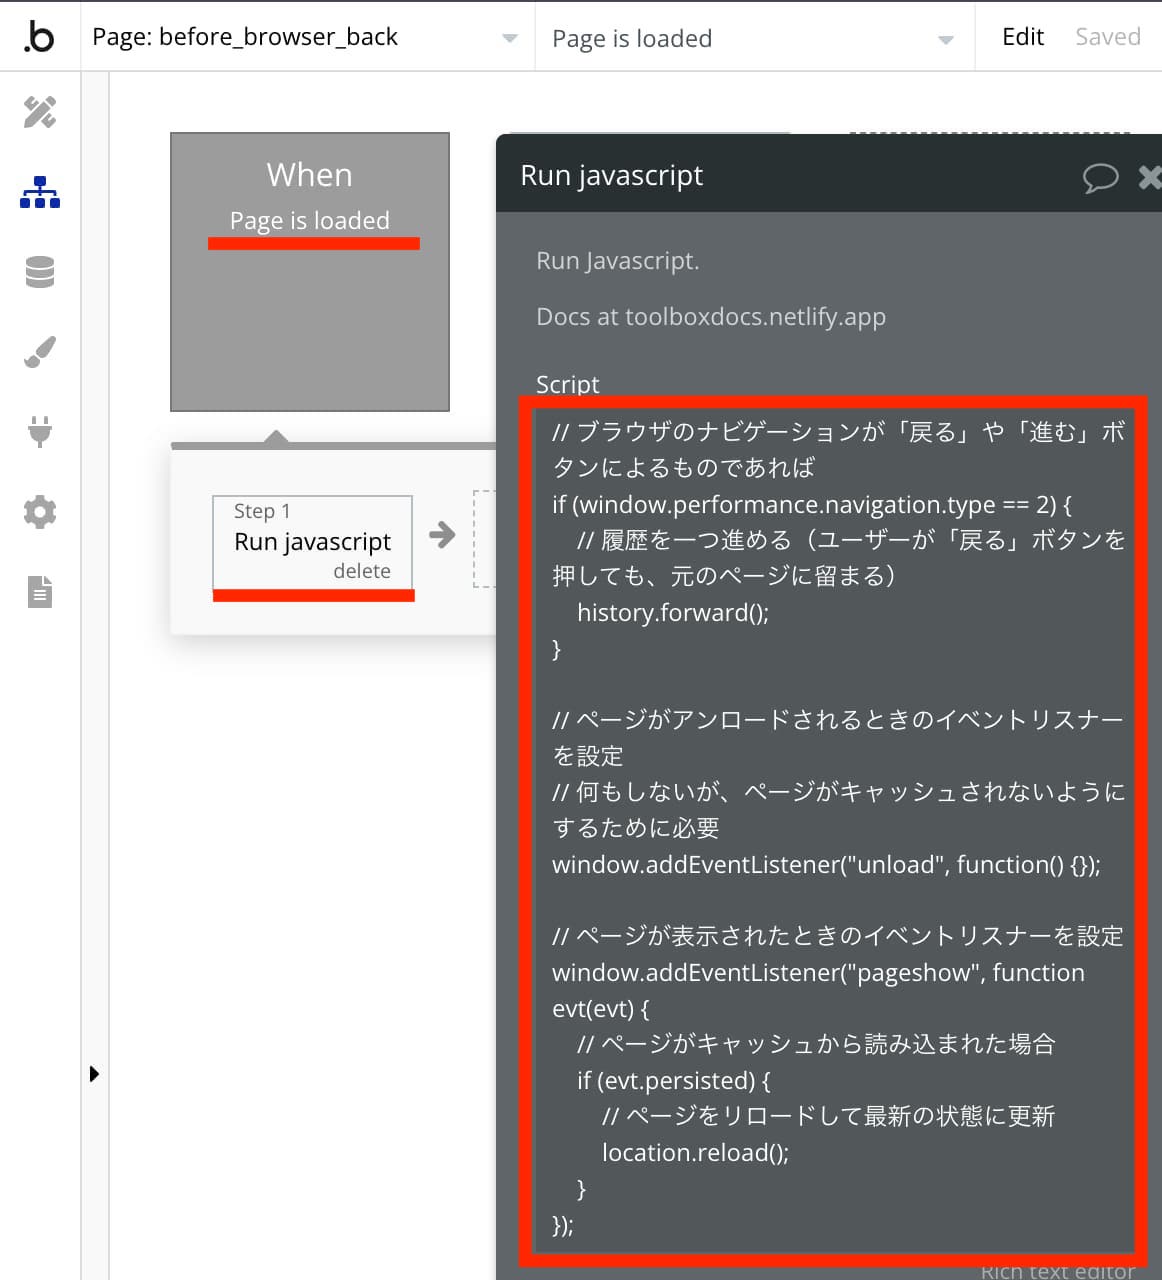1162x1280 pixels.
Task: Click the Saved status text
Action: [1107, 37]
